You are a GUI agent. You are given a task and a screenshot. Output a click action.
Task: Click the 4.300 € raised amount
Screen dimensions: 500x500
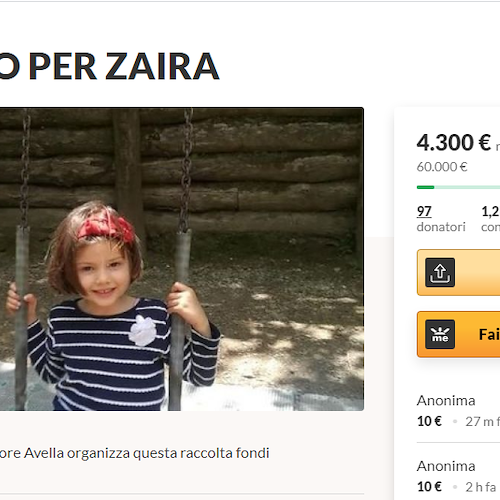pos(454,142)
